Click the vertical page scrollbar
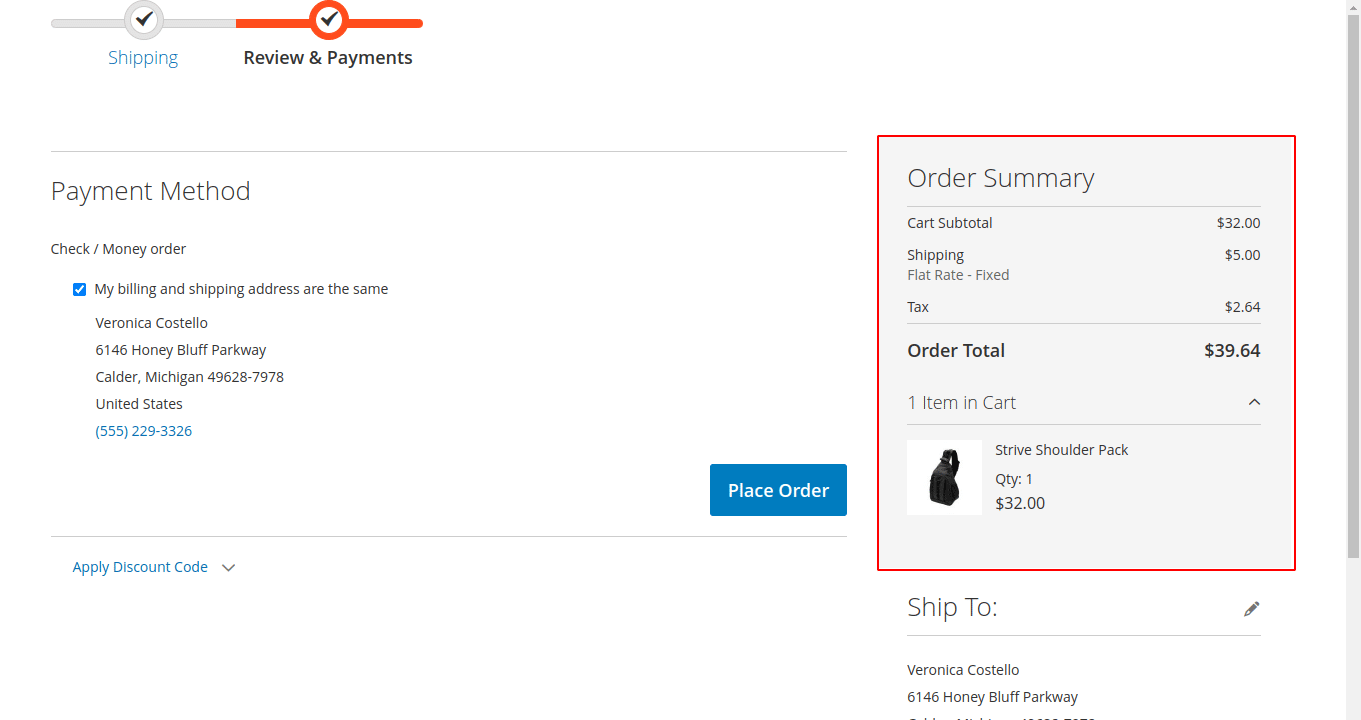1361x720 pixels. [1353, 300]
